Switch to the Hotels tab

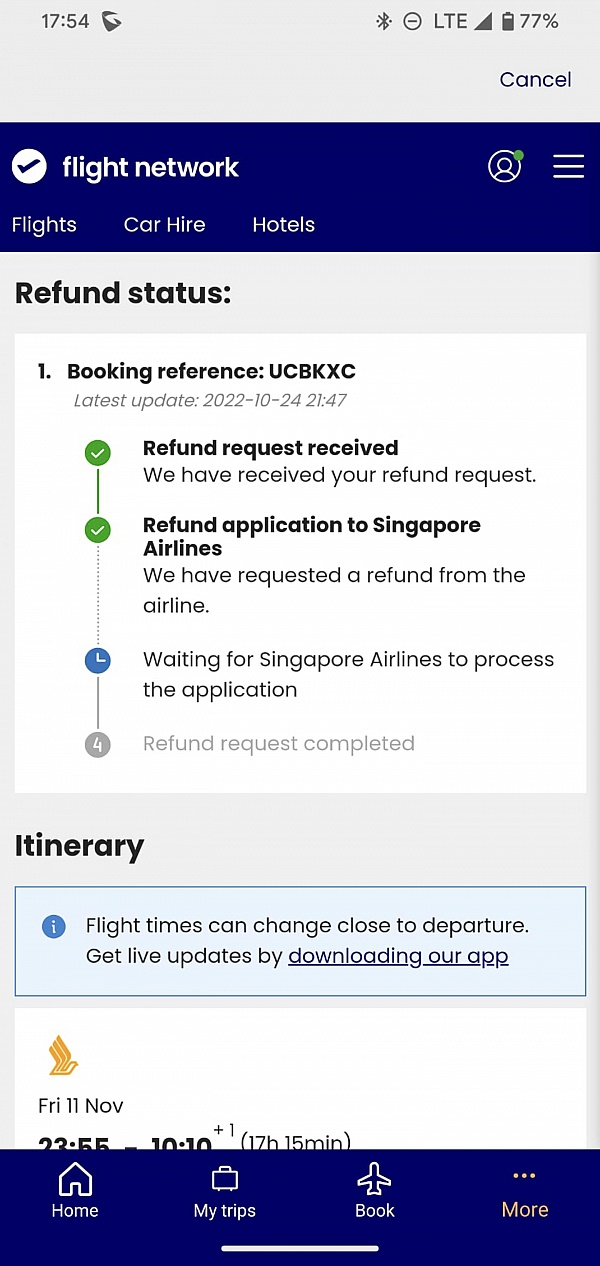coord(283,225)
